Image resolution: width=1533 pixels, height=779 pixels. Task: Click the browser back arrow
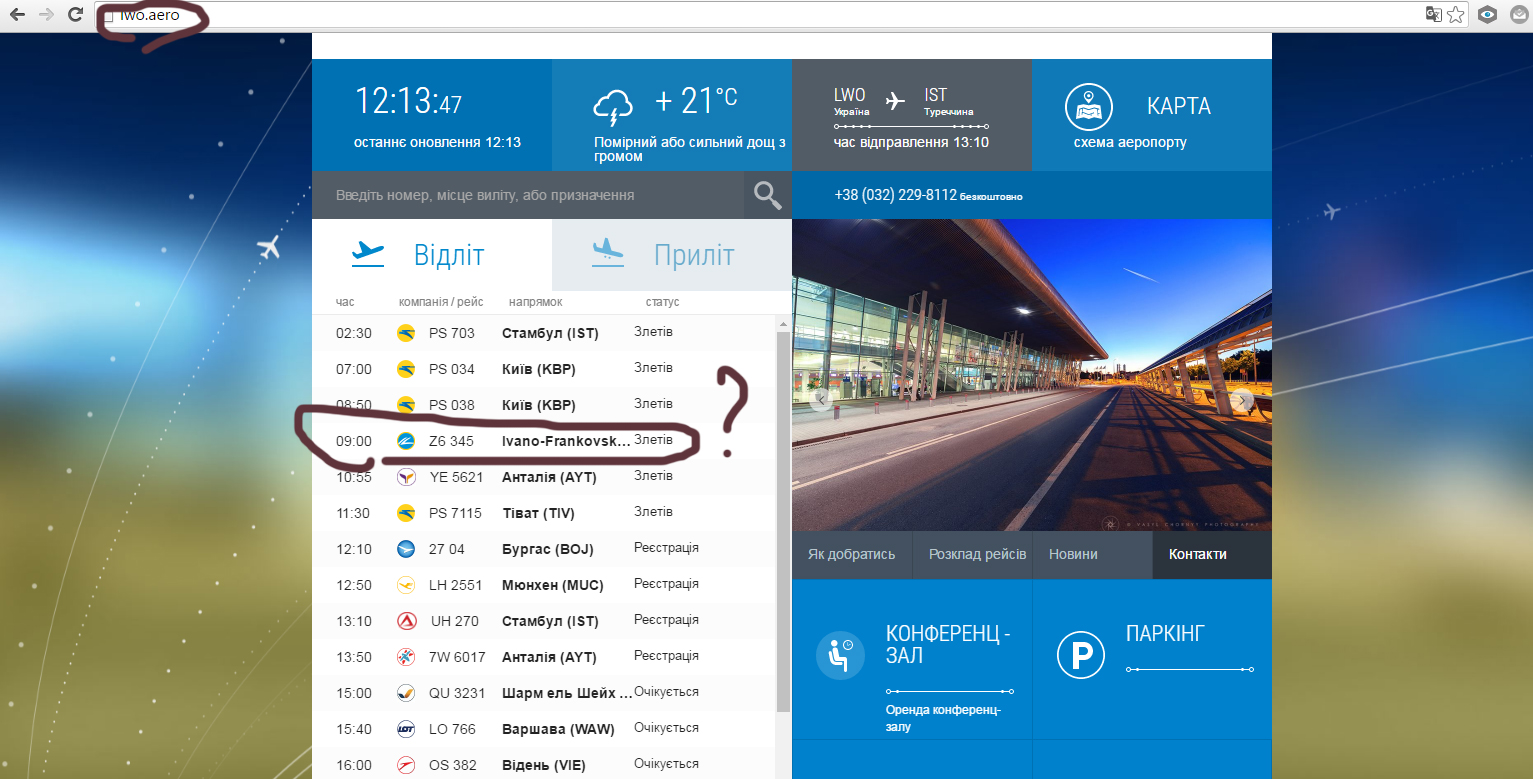17,14
